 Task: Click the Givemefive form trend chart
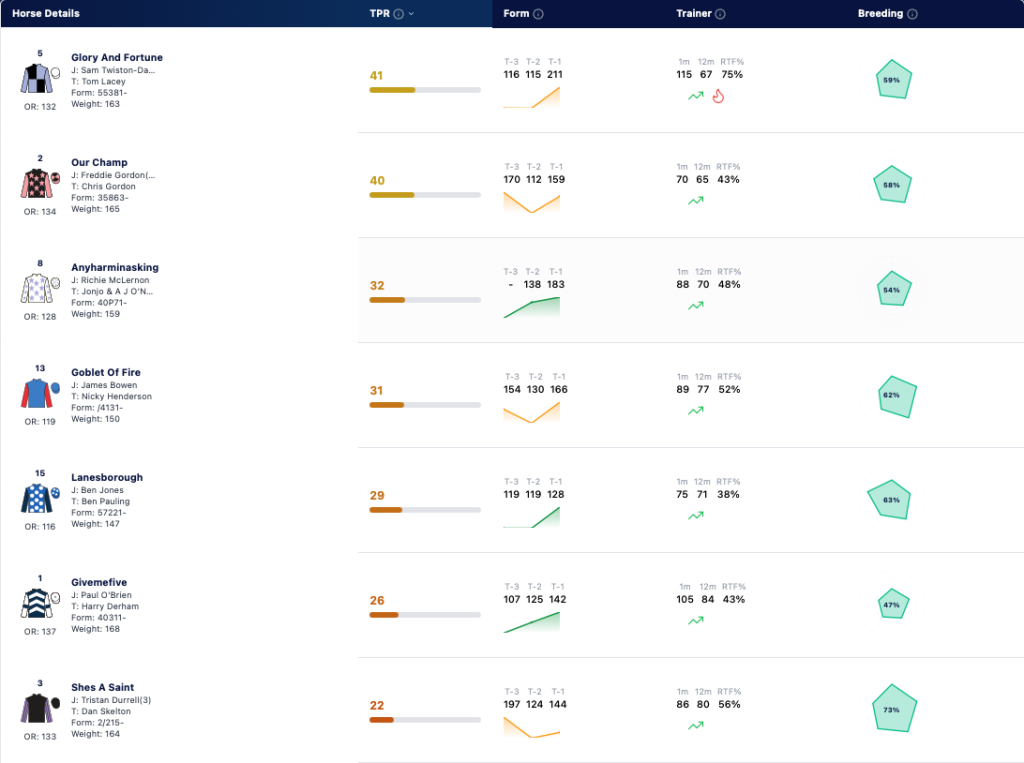[x=532, y=622]
